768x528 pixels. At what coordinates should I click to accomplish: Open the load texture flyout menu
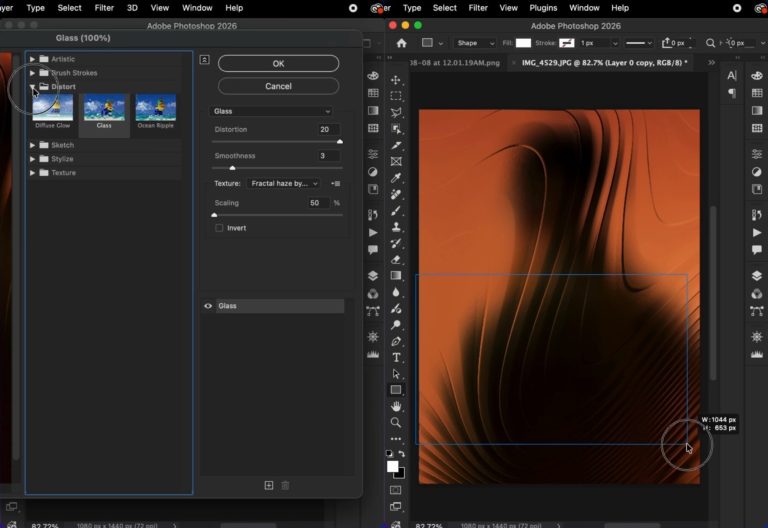336,184
